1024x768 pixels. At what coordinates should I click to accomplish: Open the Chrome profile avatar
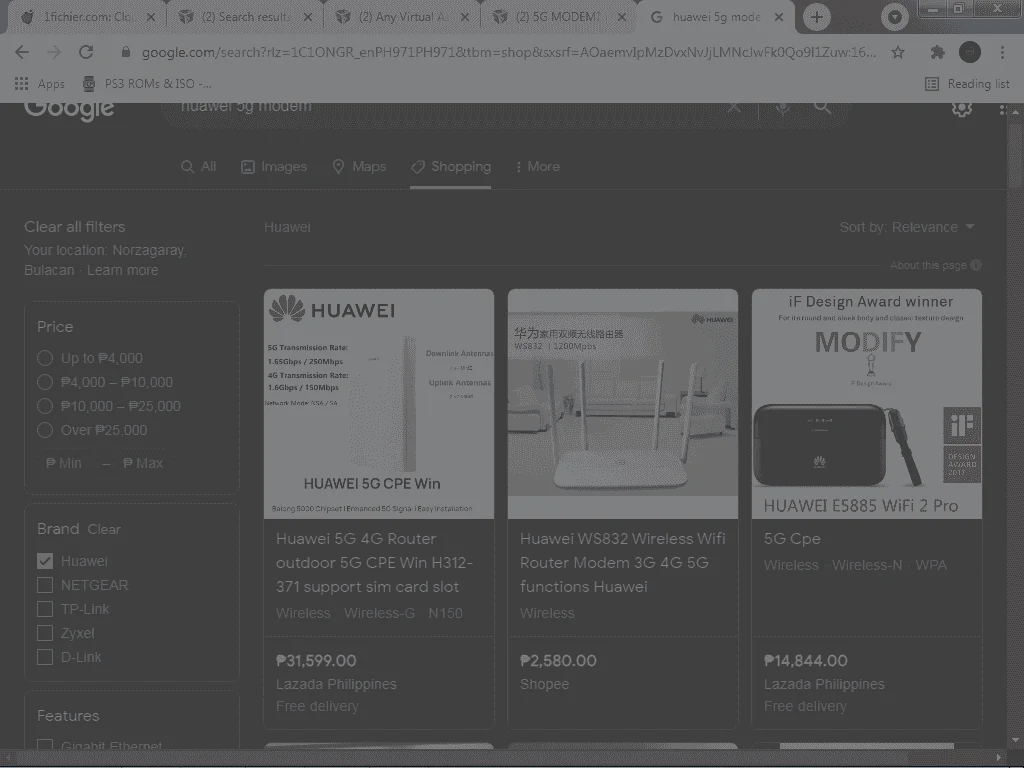pos(969,52)
